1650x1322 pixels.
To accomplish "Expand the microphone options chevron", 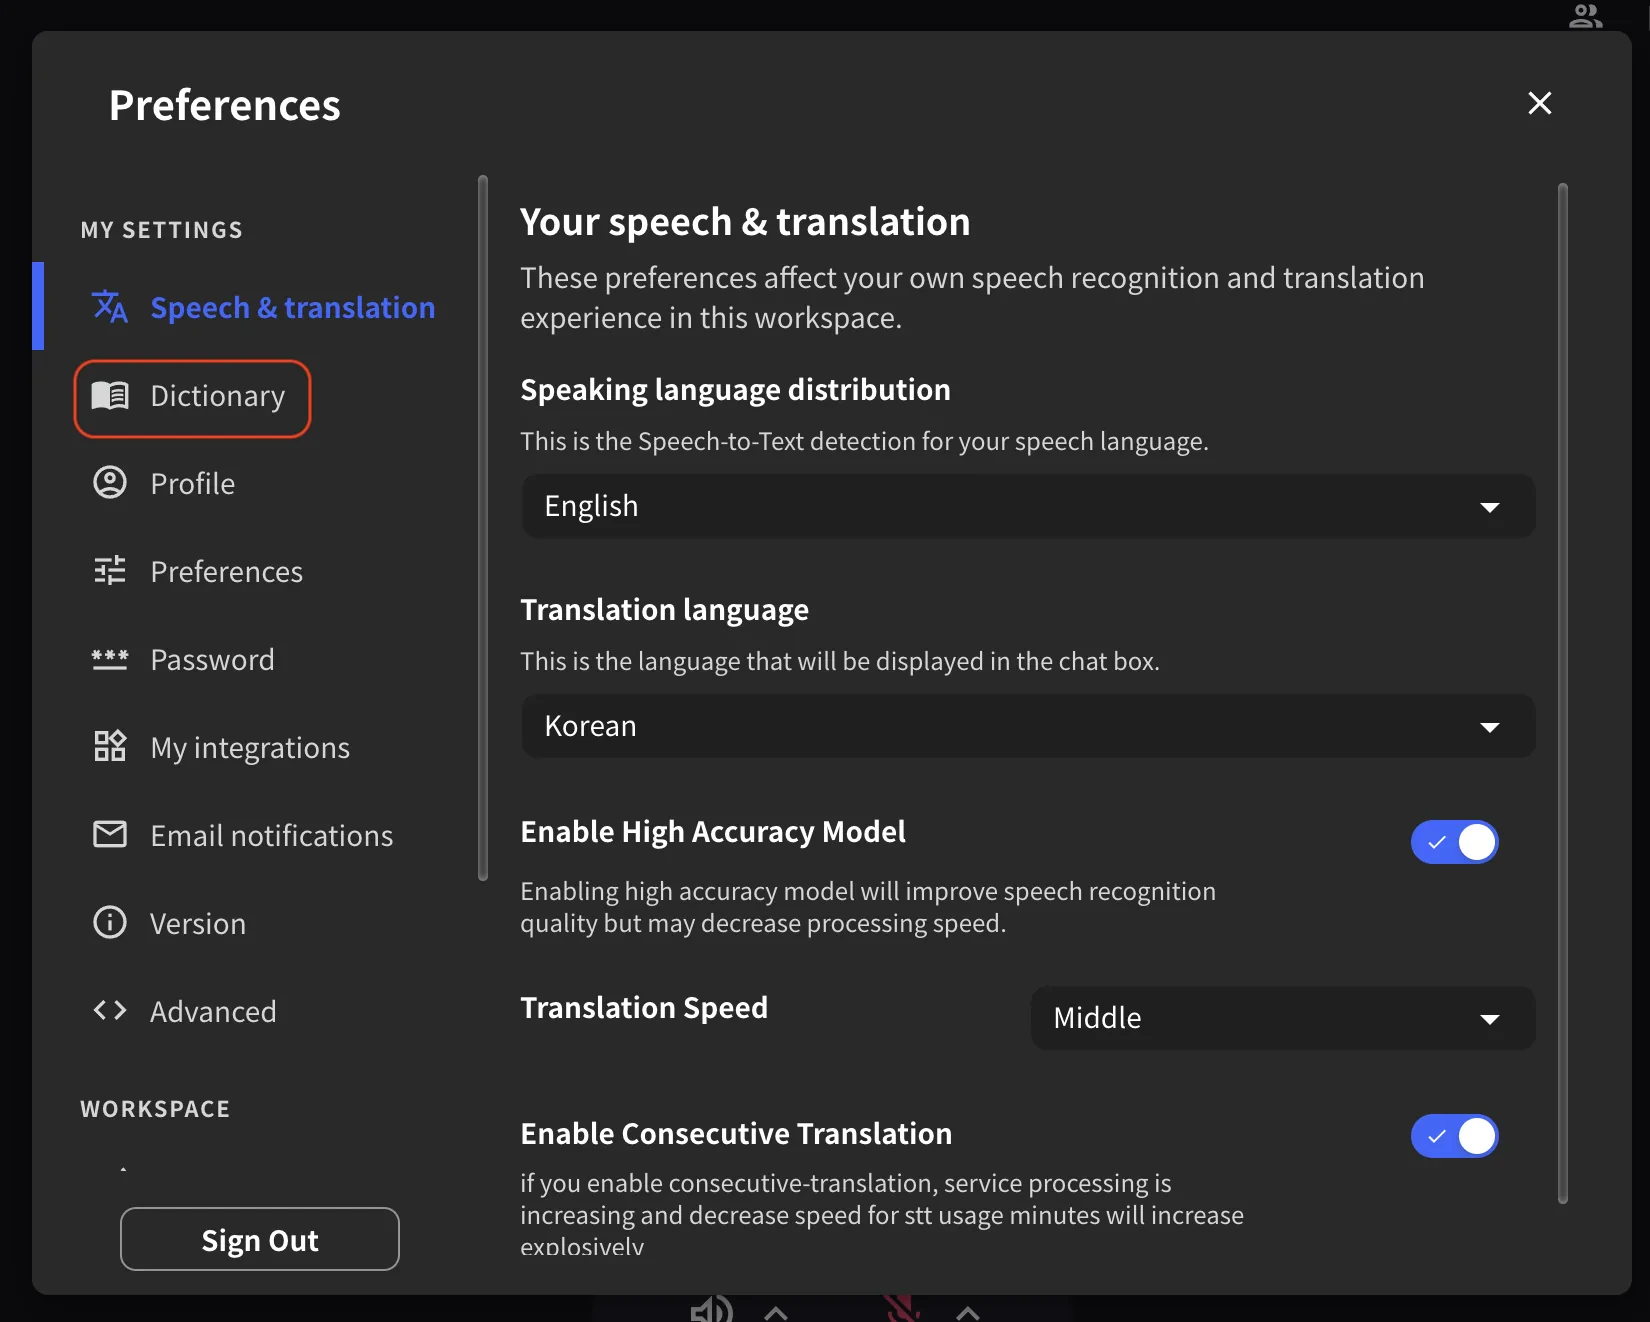I will click(967, 1312).
